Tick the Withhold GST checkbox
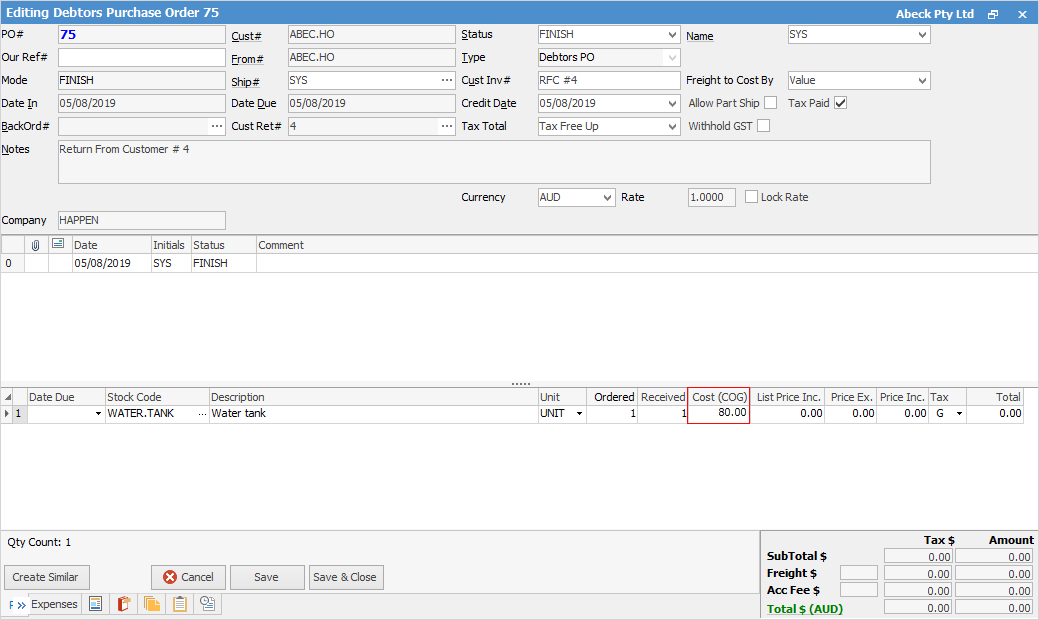 point(764,126)
